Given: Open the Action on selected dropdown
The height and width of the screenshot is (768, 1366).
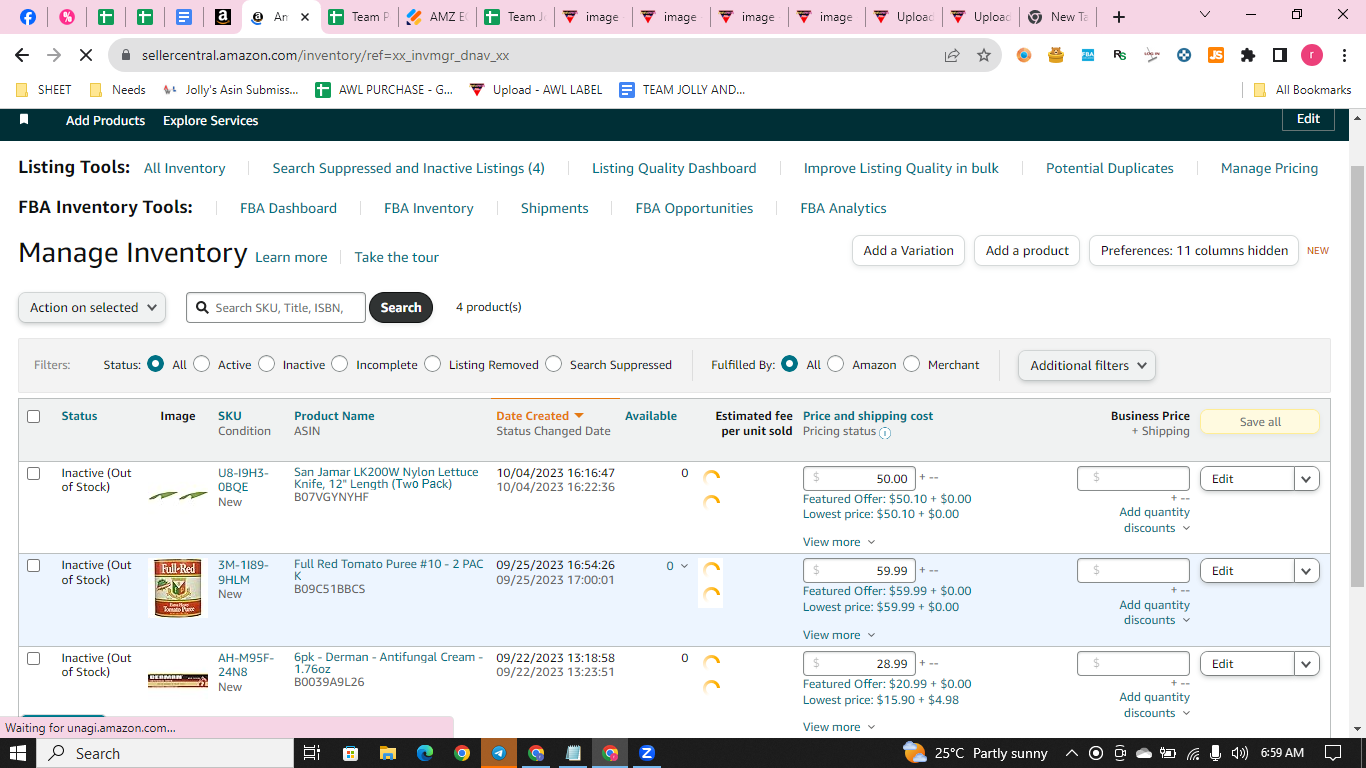Looking at the screenshot, I should point(92,308).
